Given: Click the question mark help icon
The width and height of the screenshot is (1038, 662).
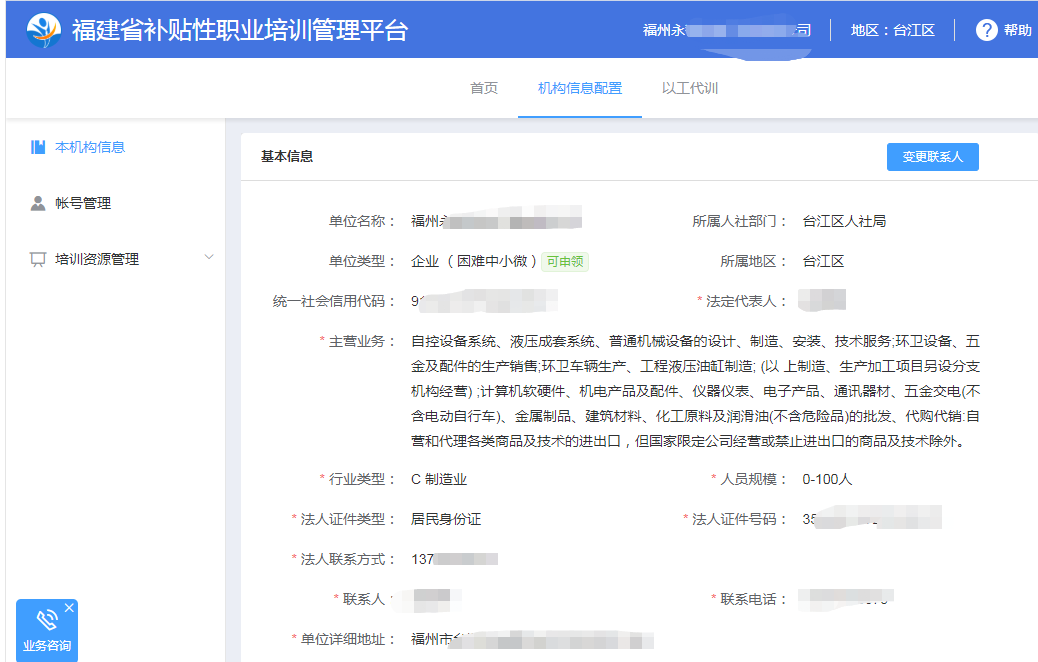Looking at the screenshot, I should [986, 30].
